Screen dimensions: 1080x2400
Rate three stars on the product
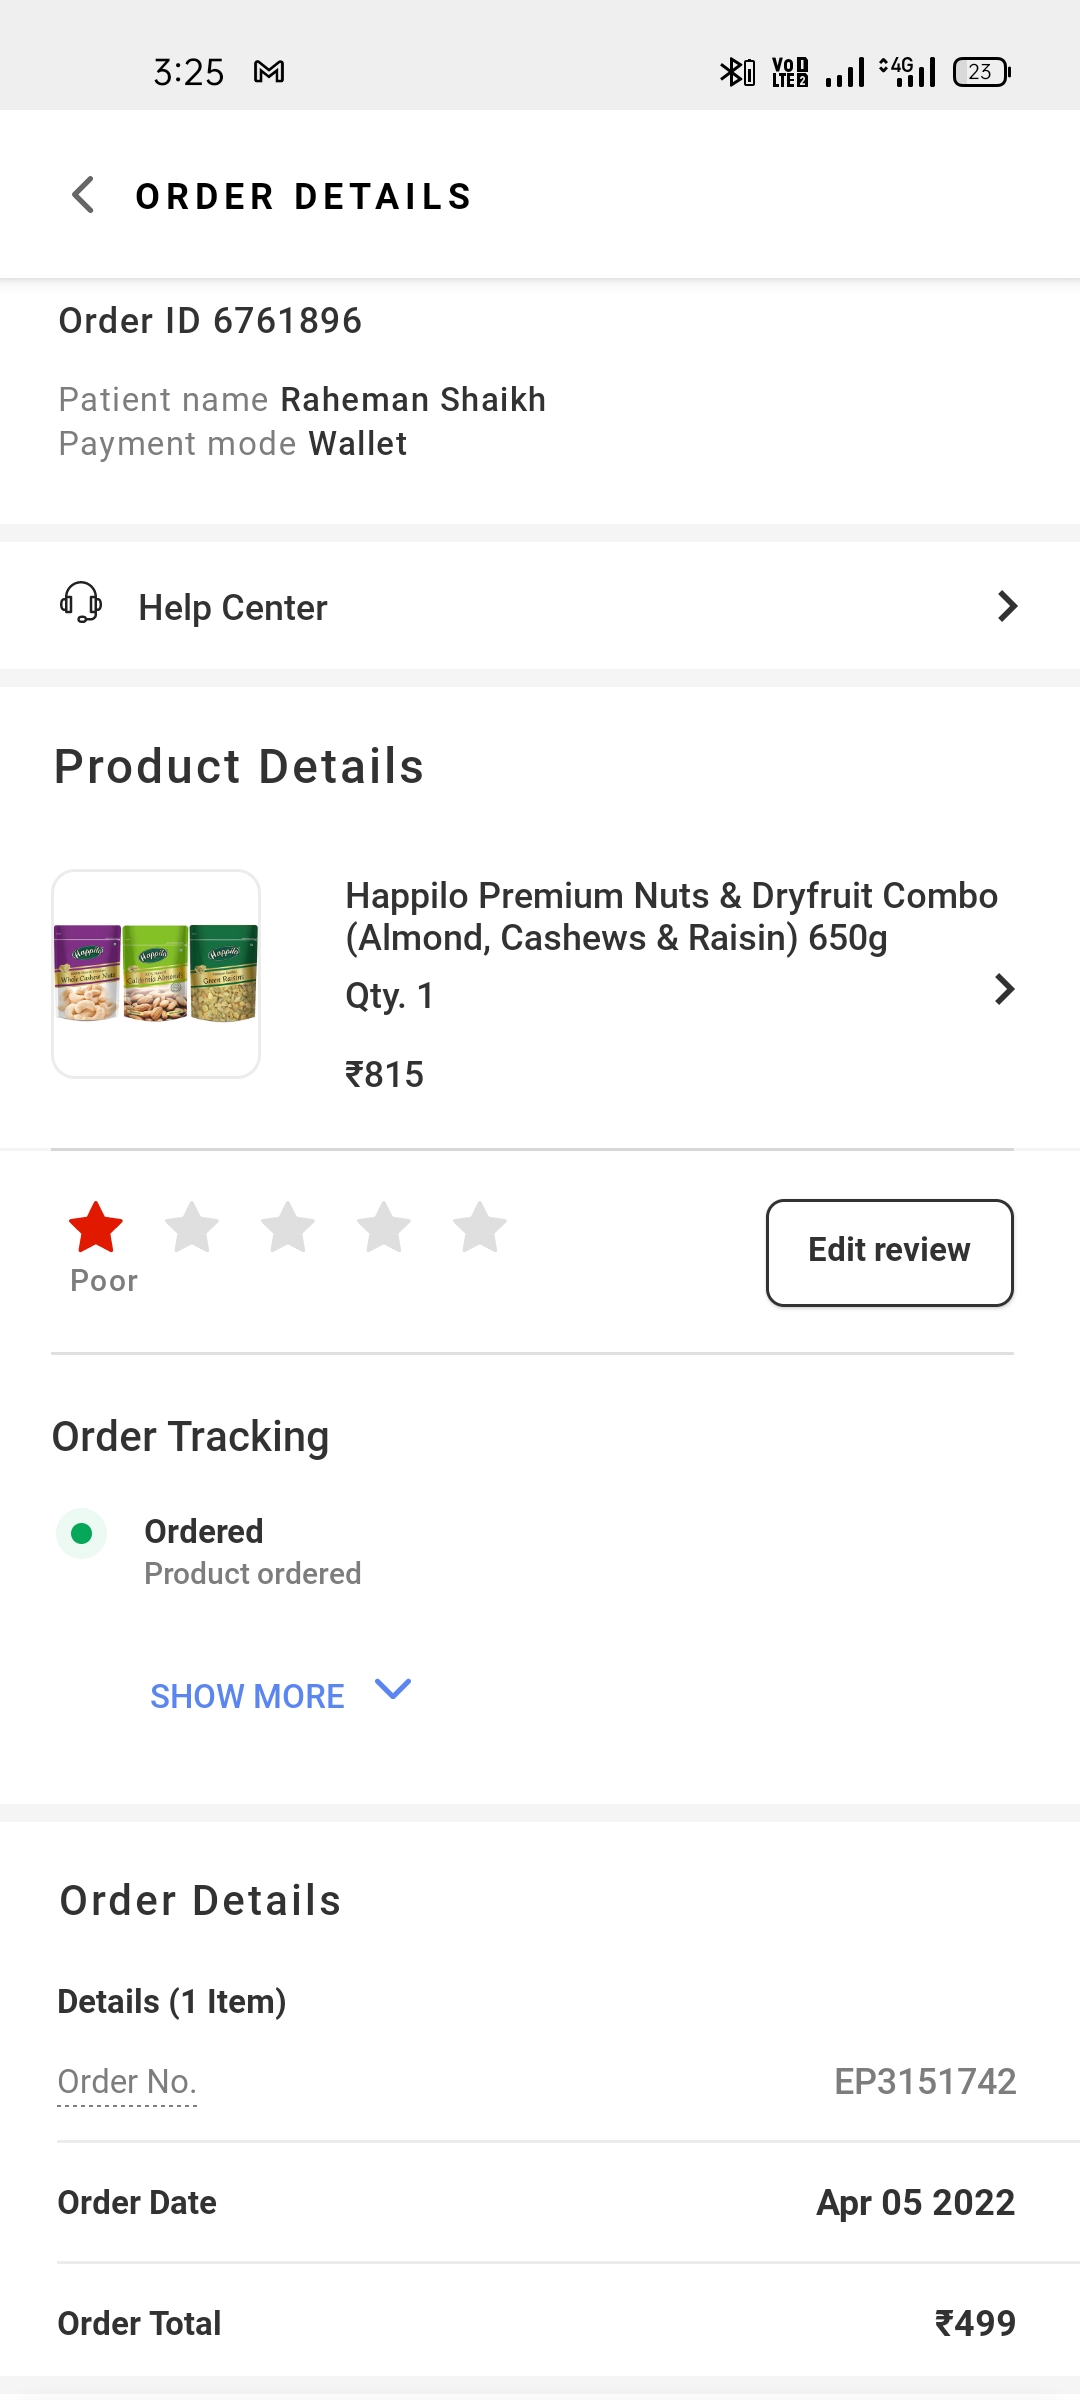[x=288, y=1228]
